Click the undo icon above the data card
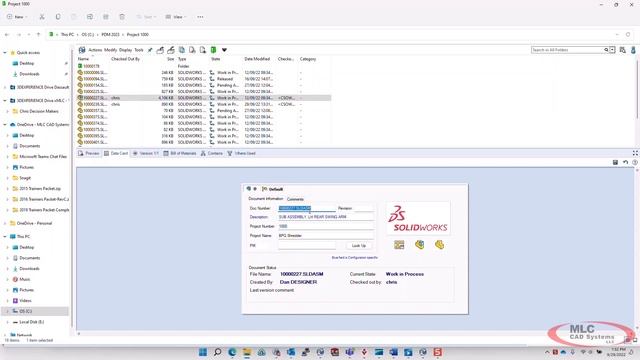 [x=625, y=162]
